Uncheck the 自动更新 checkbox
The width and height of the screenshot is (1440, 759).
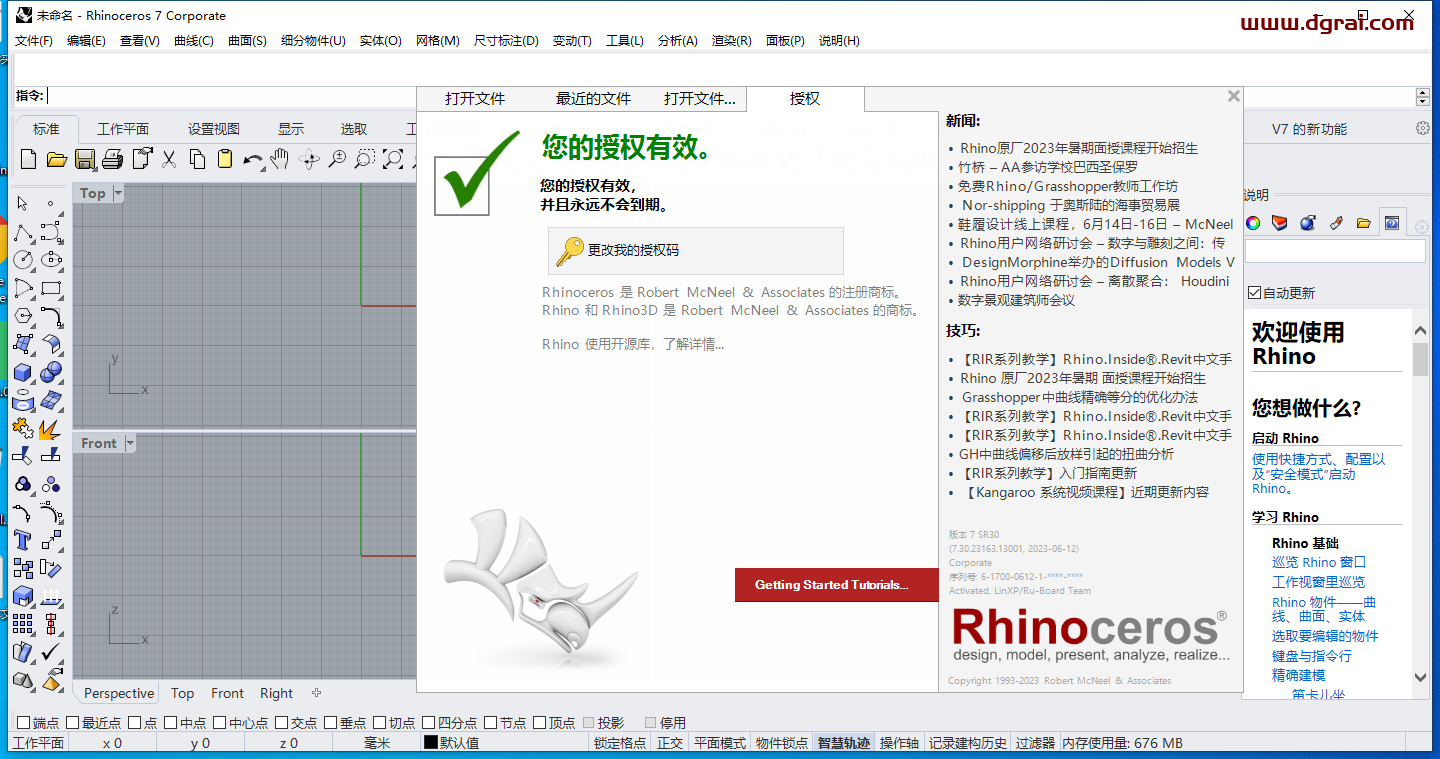tap(1254, 293)
